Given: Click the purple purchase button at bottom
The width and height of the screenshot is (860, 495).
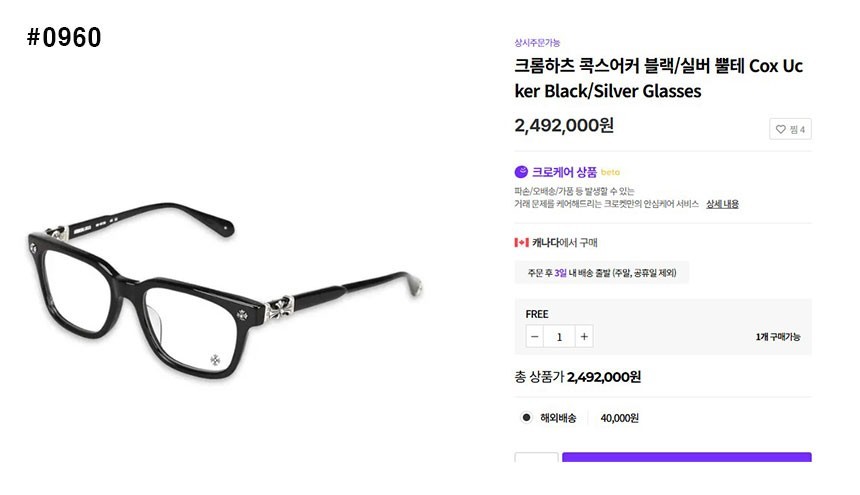Looking at the screenshot, I should click(x=686, y=459).
